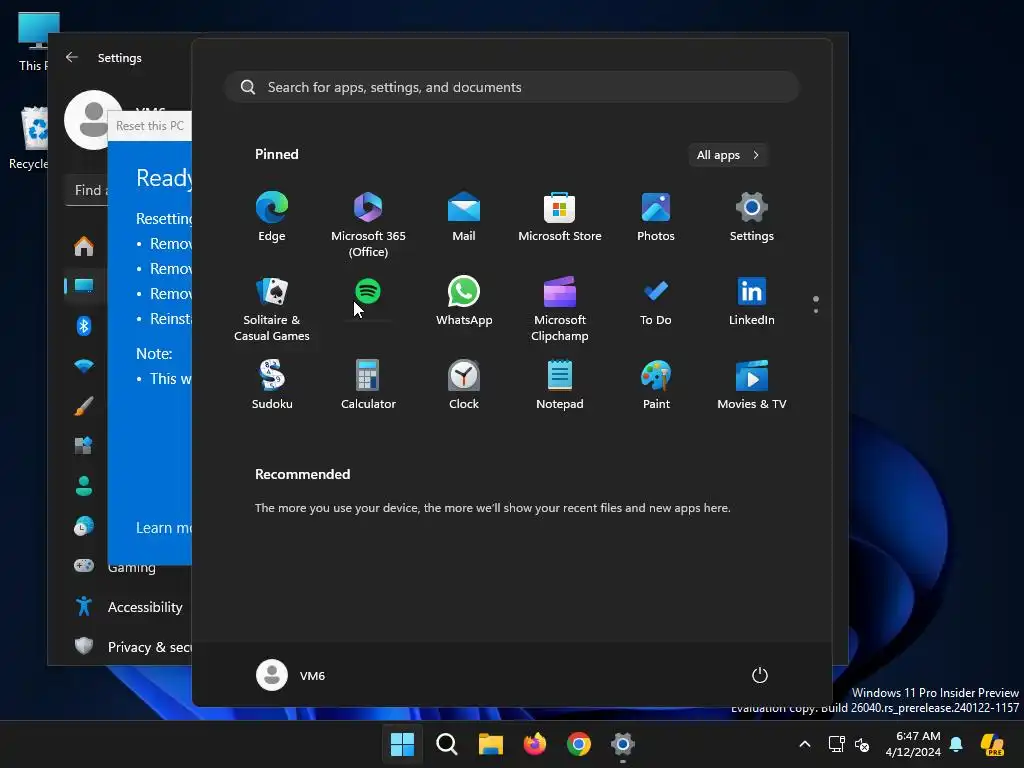Launch the Clock app

point(464,385)
